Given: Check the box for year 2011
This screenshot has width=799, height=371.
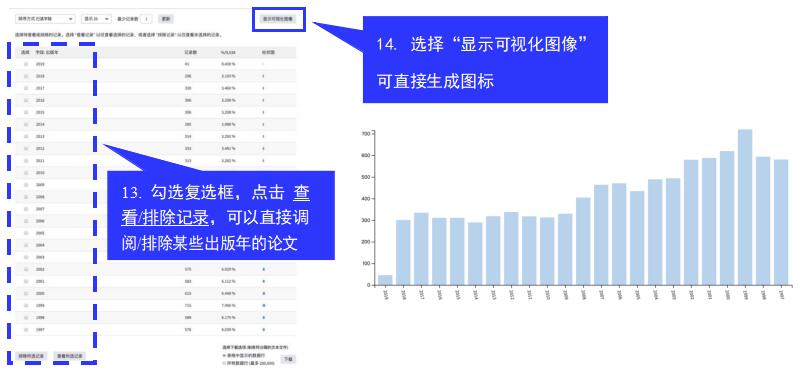Looking at the screenshot, I should point(26,161).
